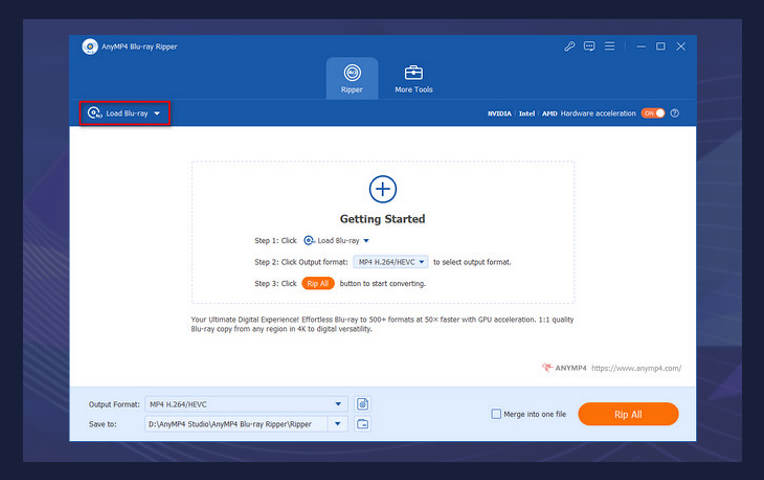Toggle hardware acceleration switch off

coord(653,113)
